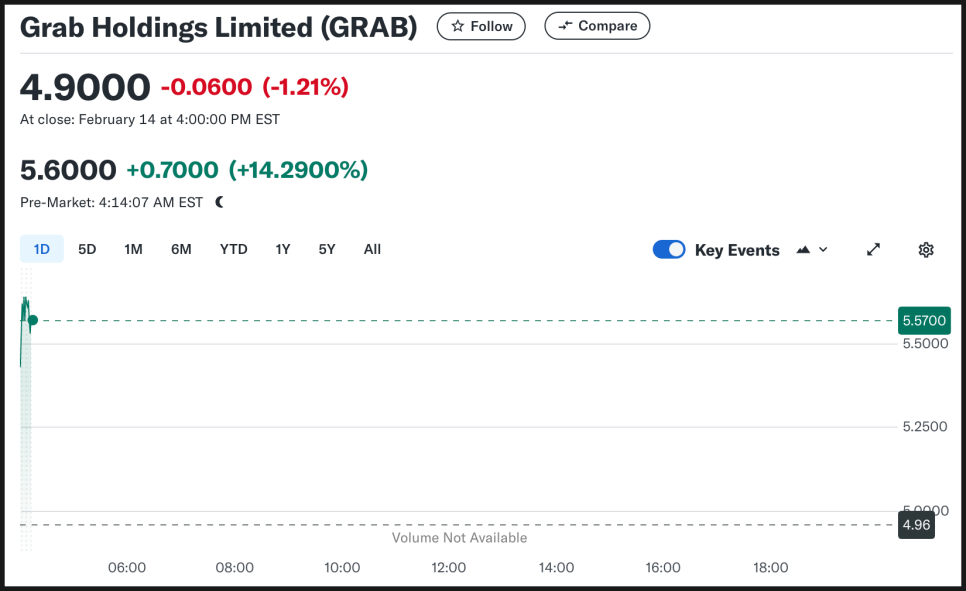View the 1Y chart range
This screenshot has width=966, height=591.
tap(283, 249)
